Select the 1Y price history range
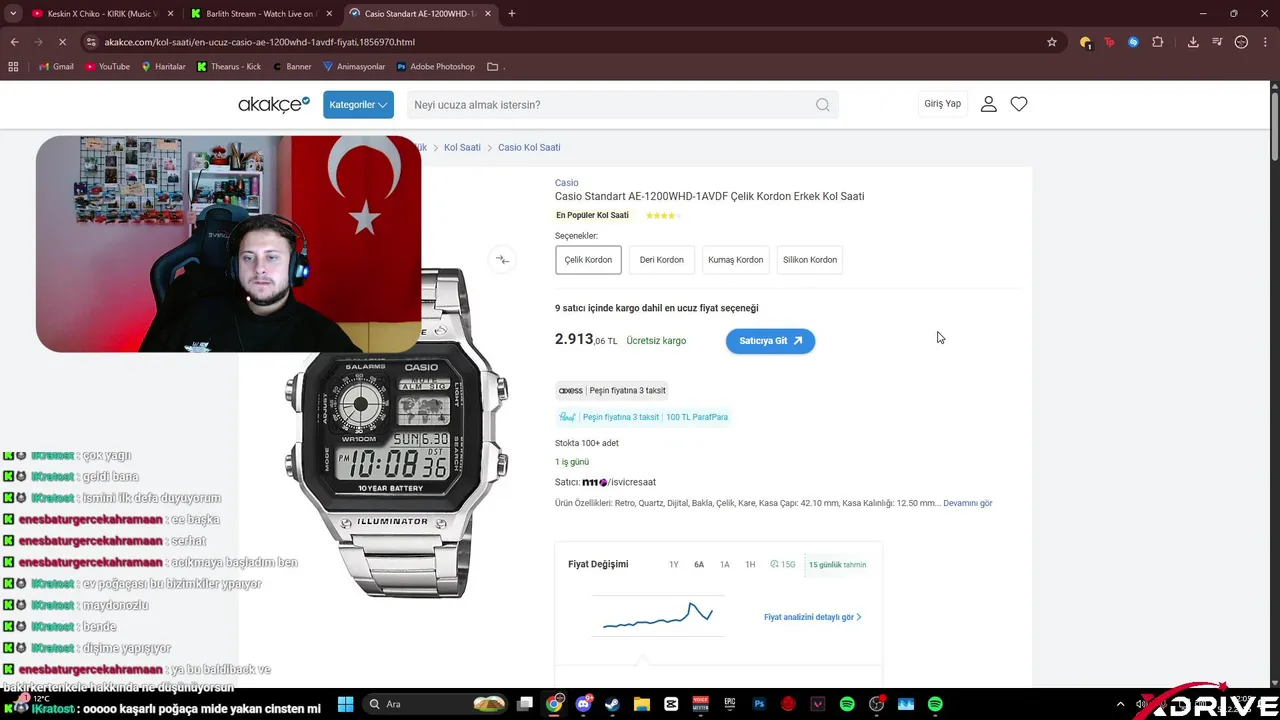 click(x=674, y=565)
